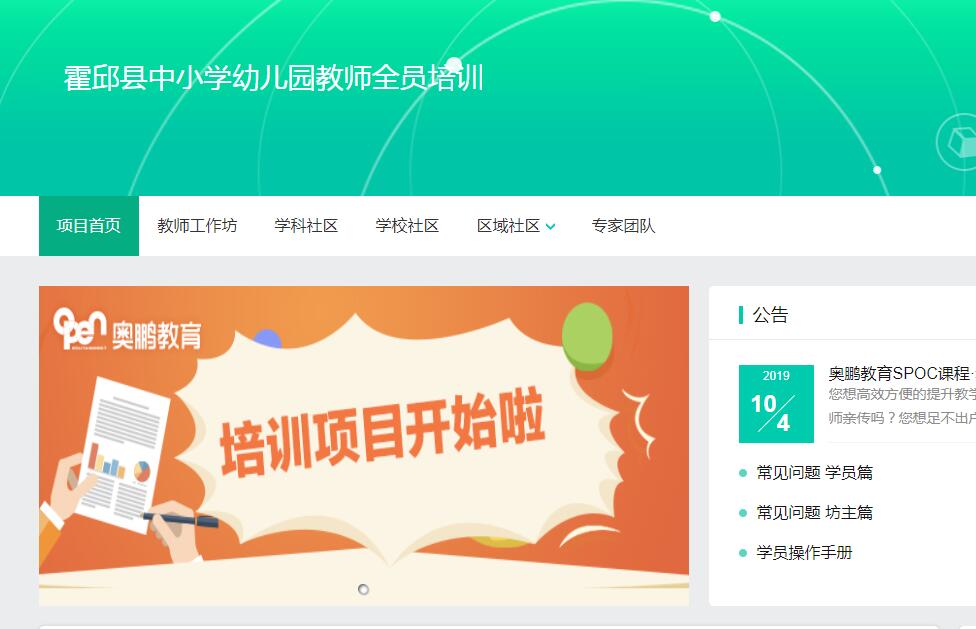
Task: Open the 专家团队 page
Action: (x=623, y=226)
